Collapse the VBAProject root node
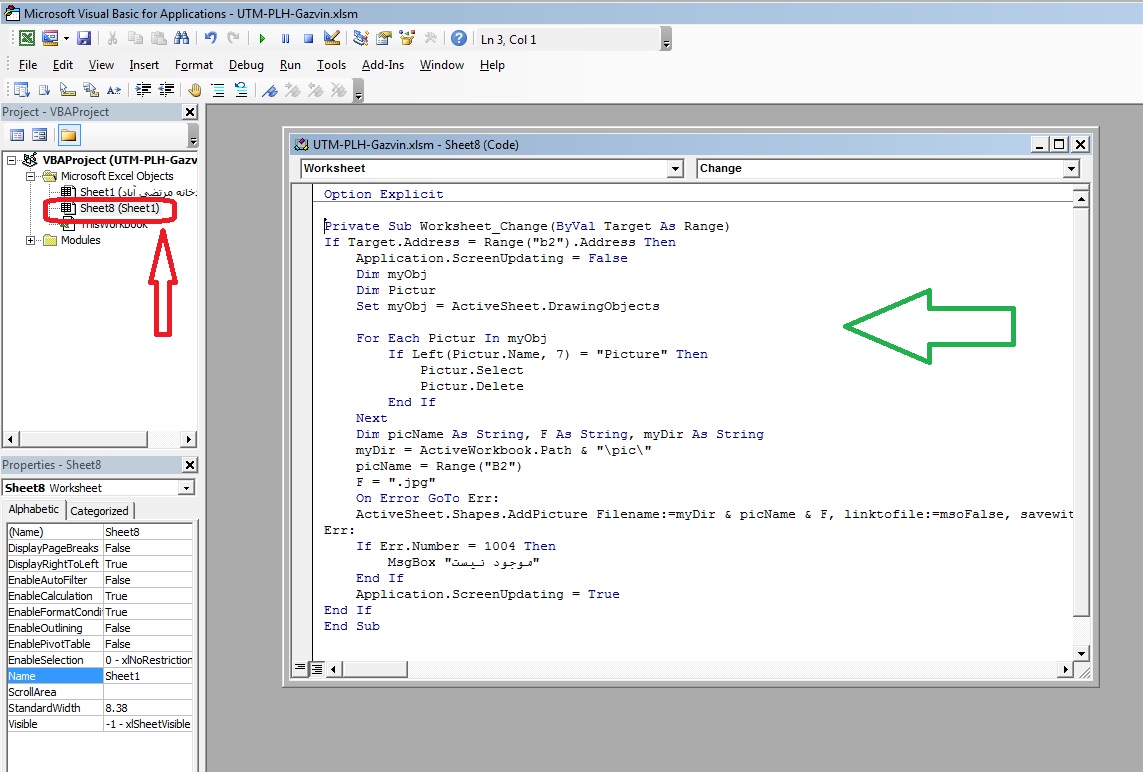 tap(12, 160)
